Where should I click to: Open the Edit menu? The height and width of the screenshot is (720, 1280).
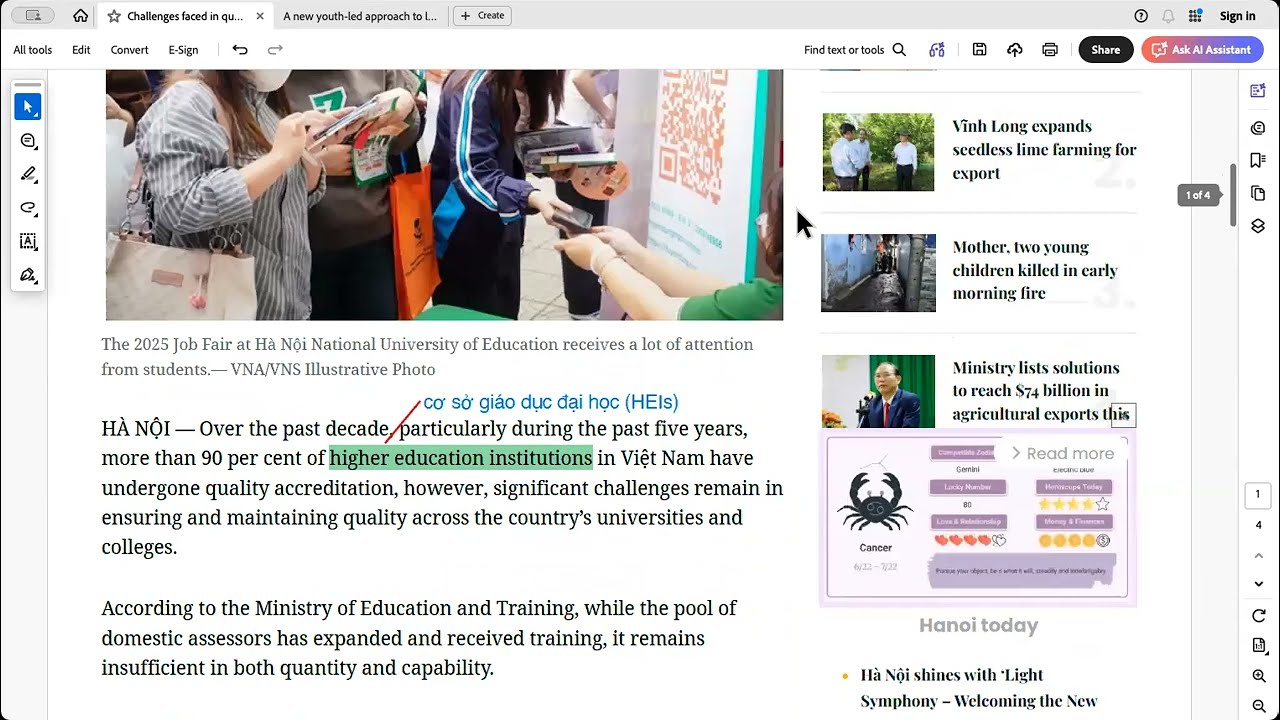[x=81, y=50]
